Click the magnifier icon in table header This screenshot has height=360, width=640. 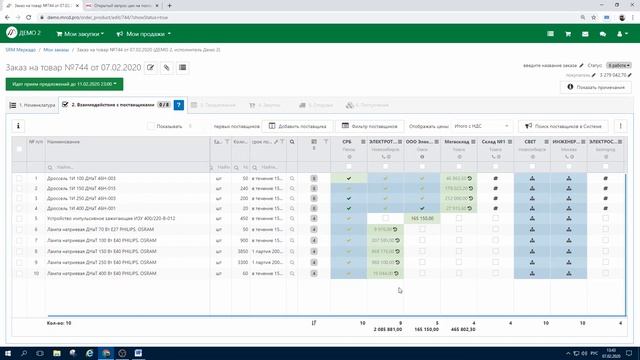292,142
